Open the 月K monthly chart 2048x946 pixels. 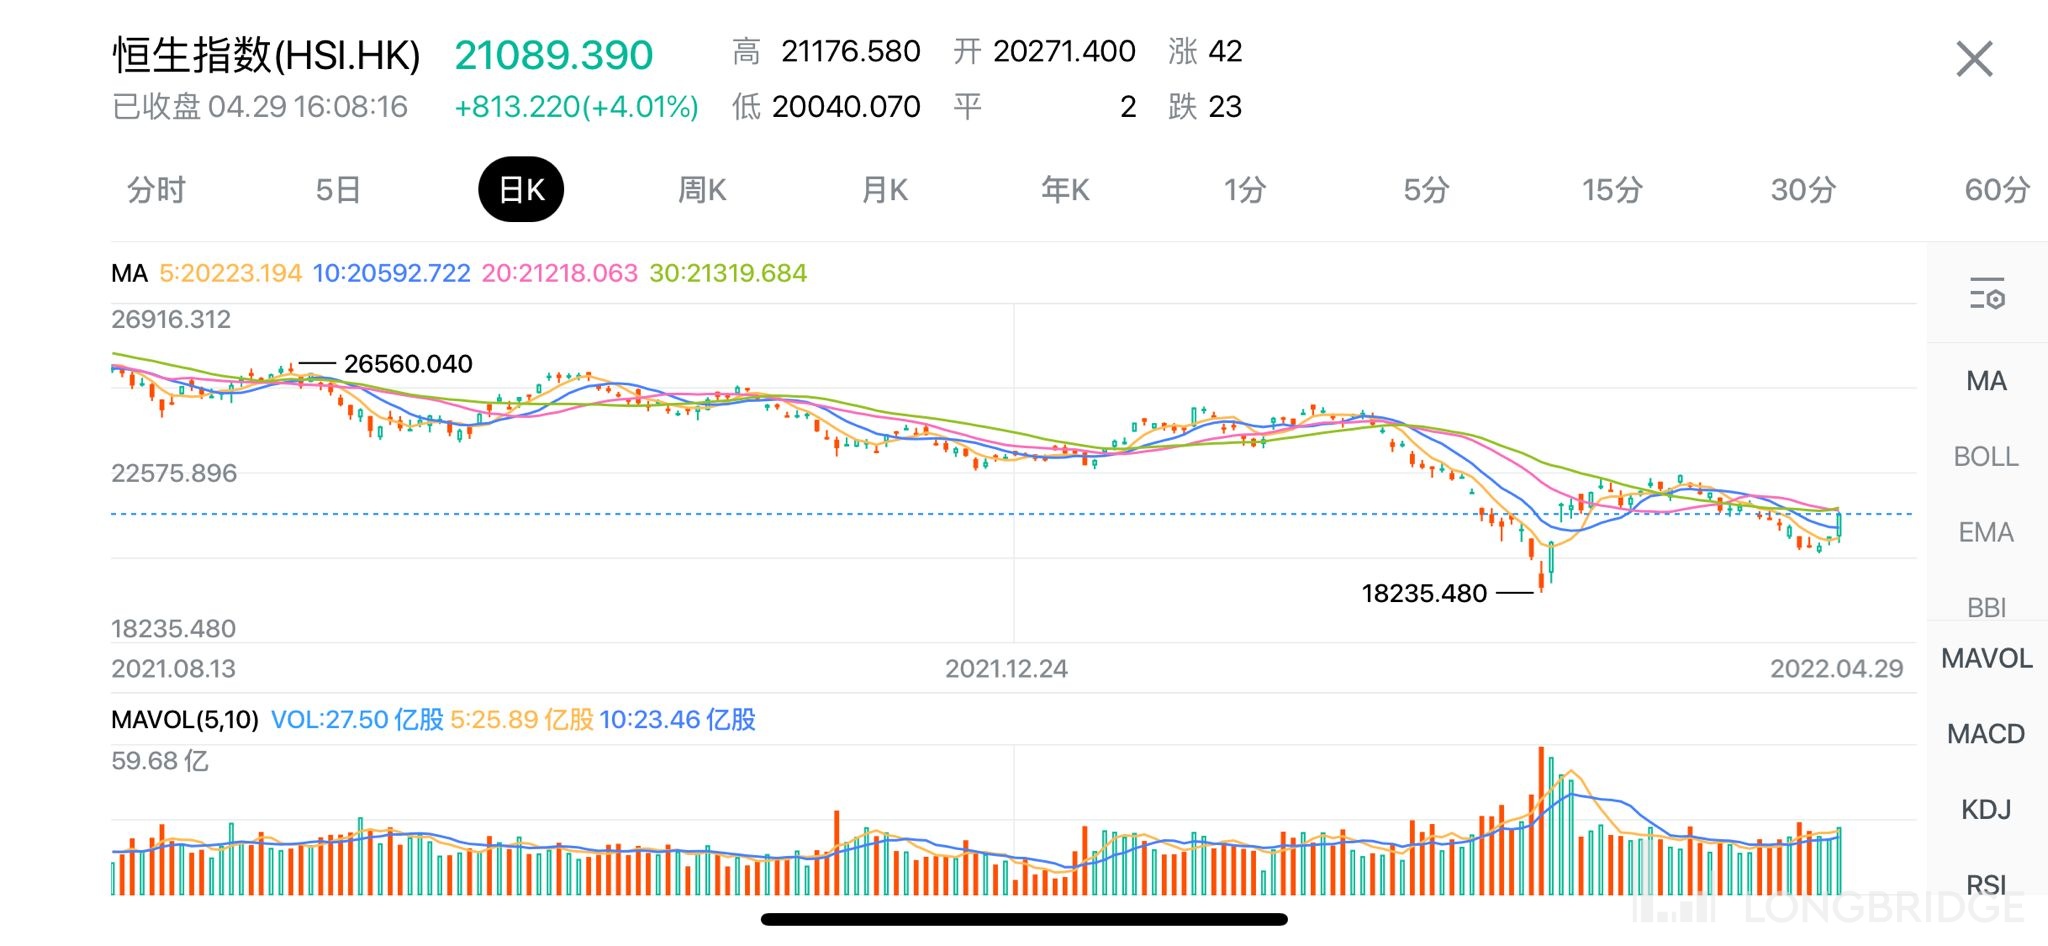pos(885,190)
